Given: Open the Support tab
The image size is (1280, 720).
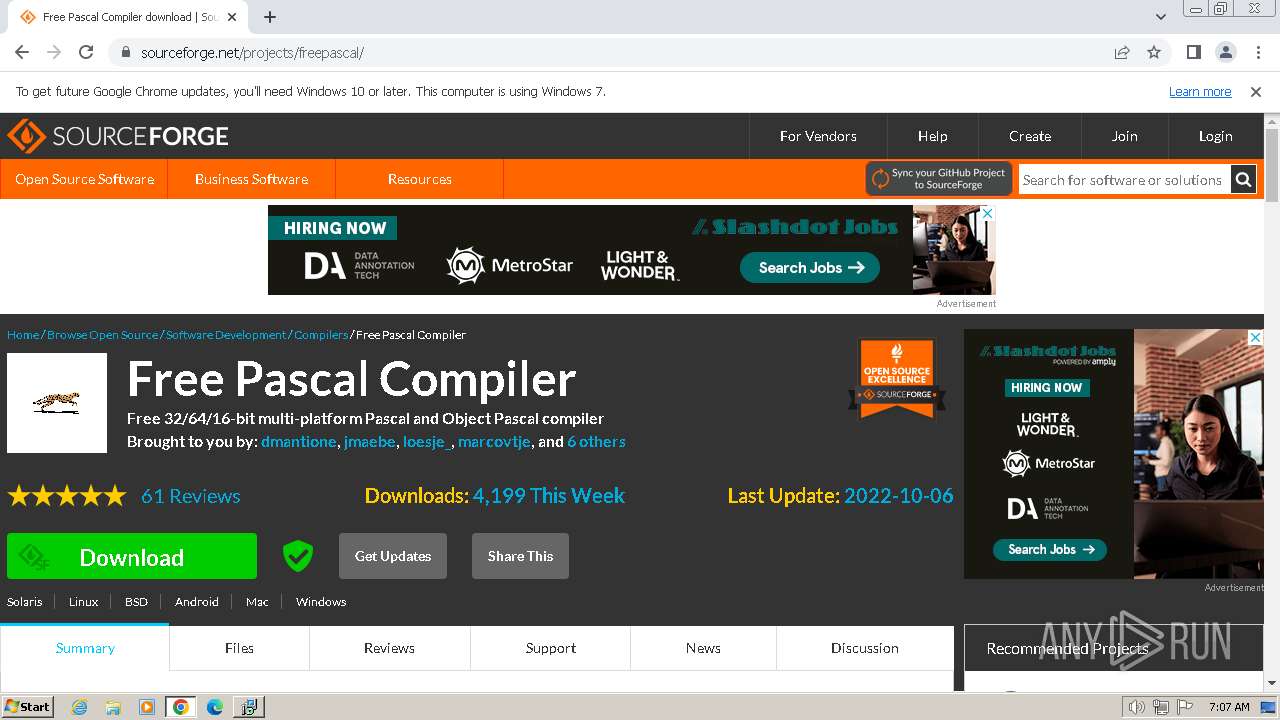Looking at the screenshot, I should [551, 648].
